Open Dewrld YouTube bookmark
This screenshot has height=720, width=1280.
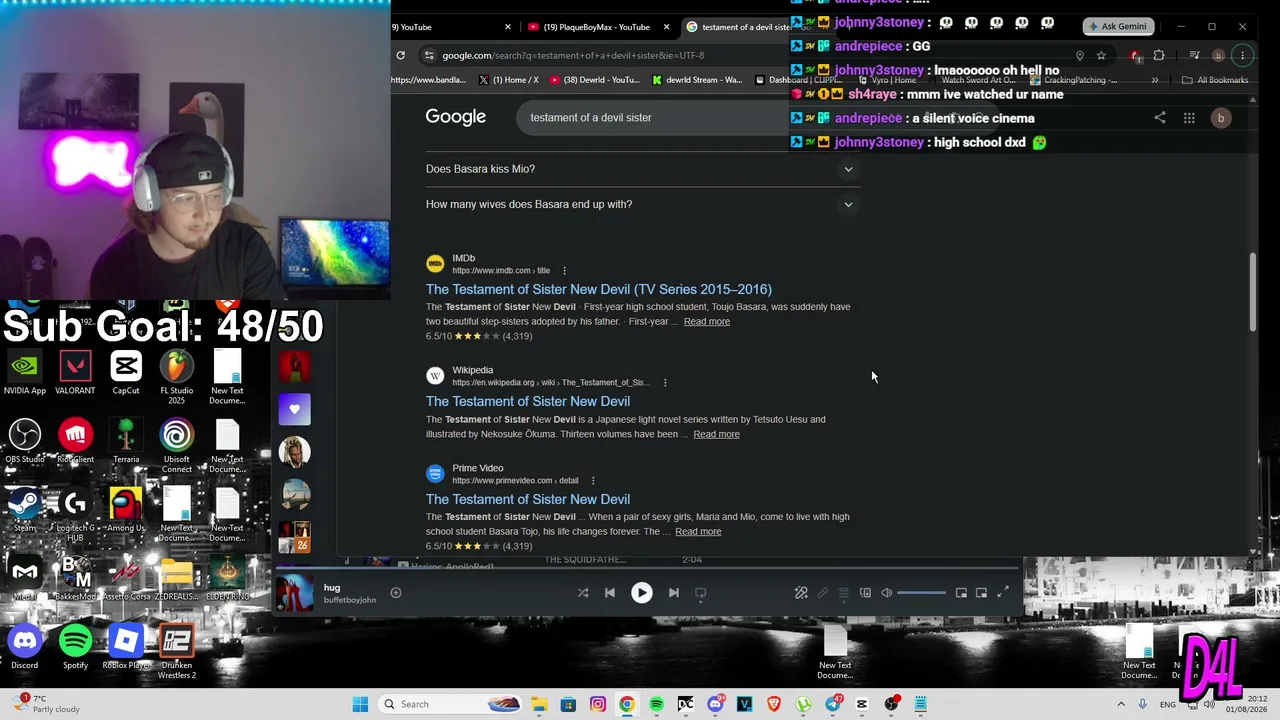pyautogui.click(x=594, y=80)
